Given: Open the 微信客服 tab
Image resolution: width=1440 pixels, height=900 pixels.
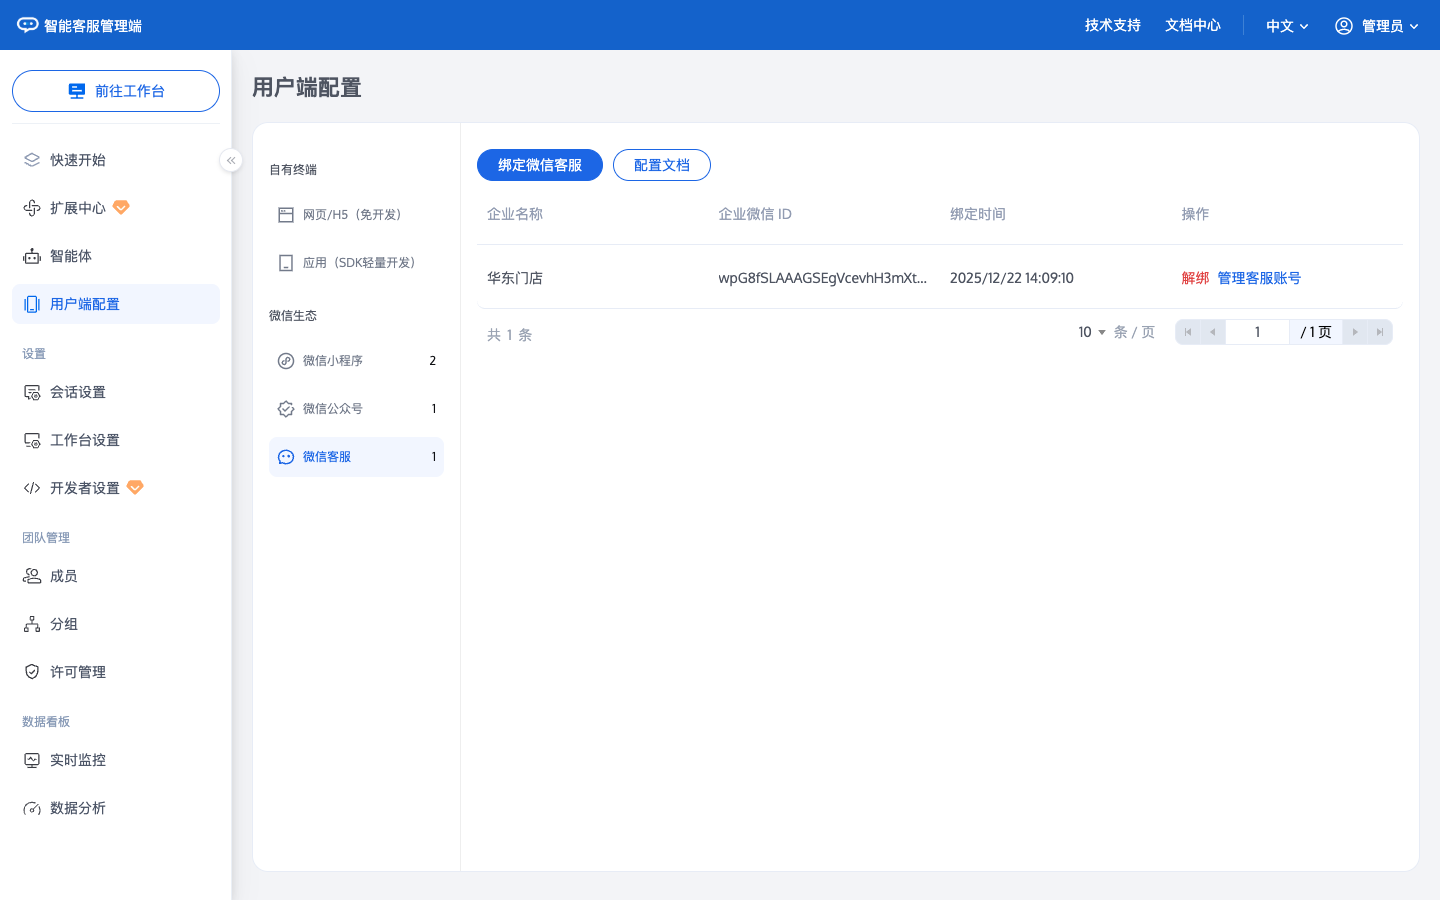Looking at the screenshot, I should pos(356,457).
